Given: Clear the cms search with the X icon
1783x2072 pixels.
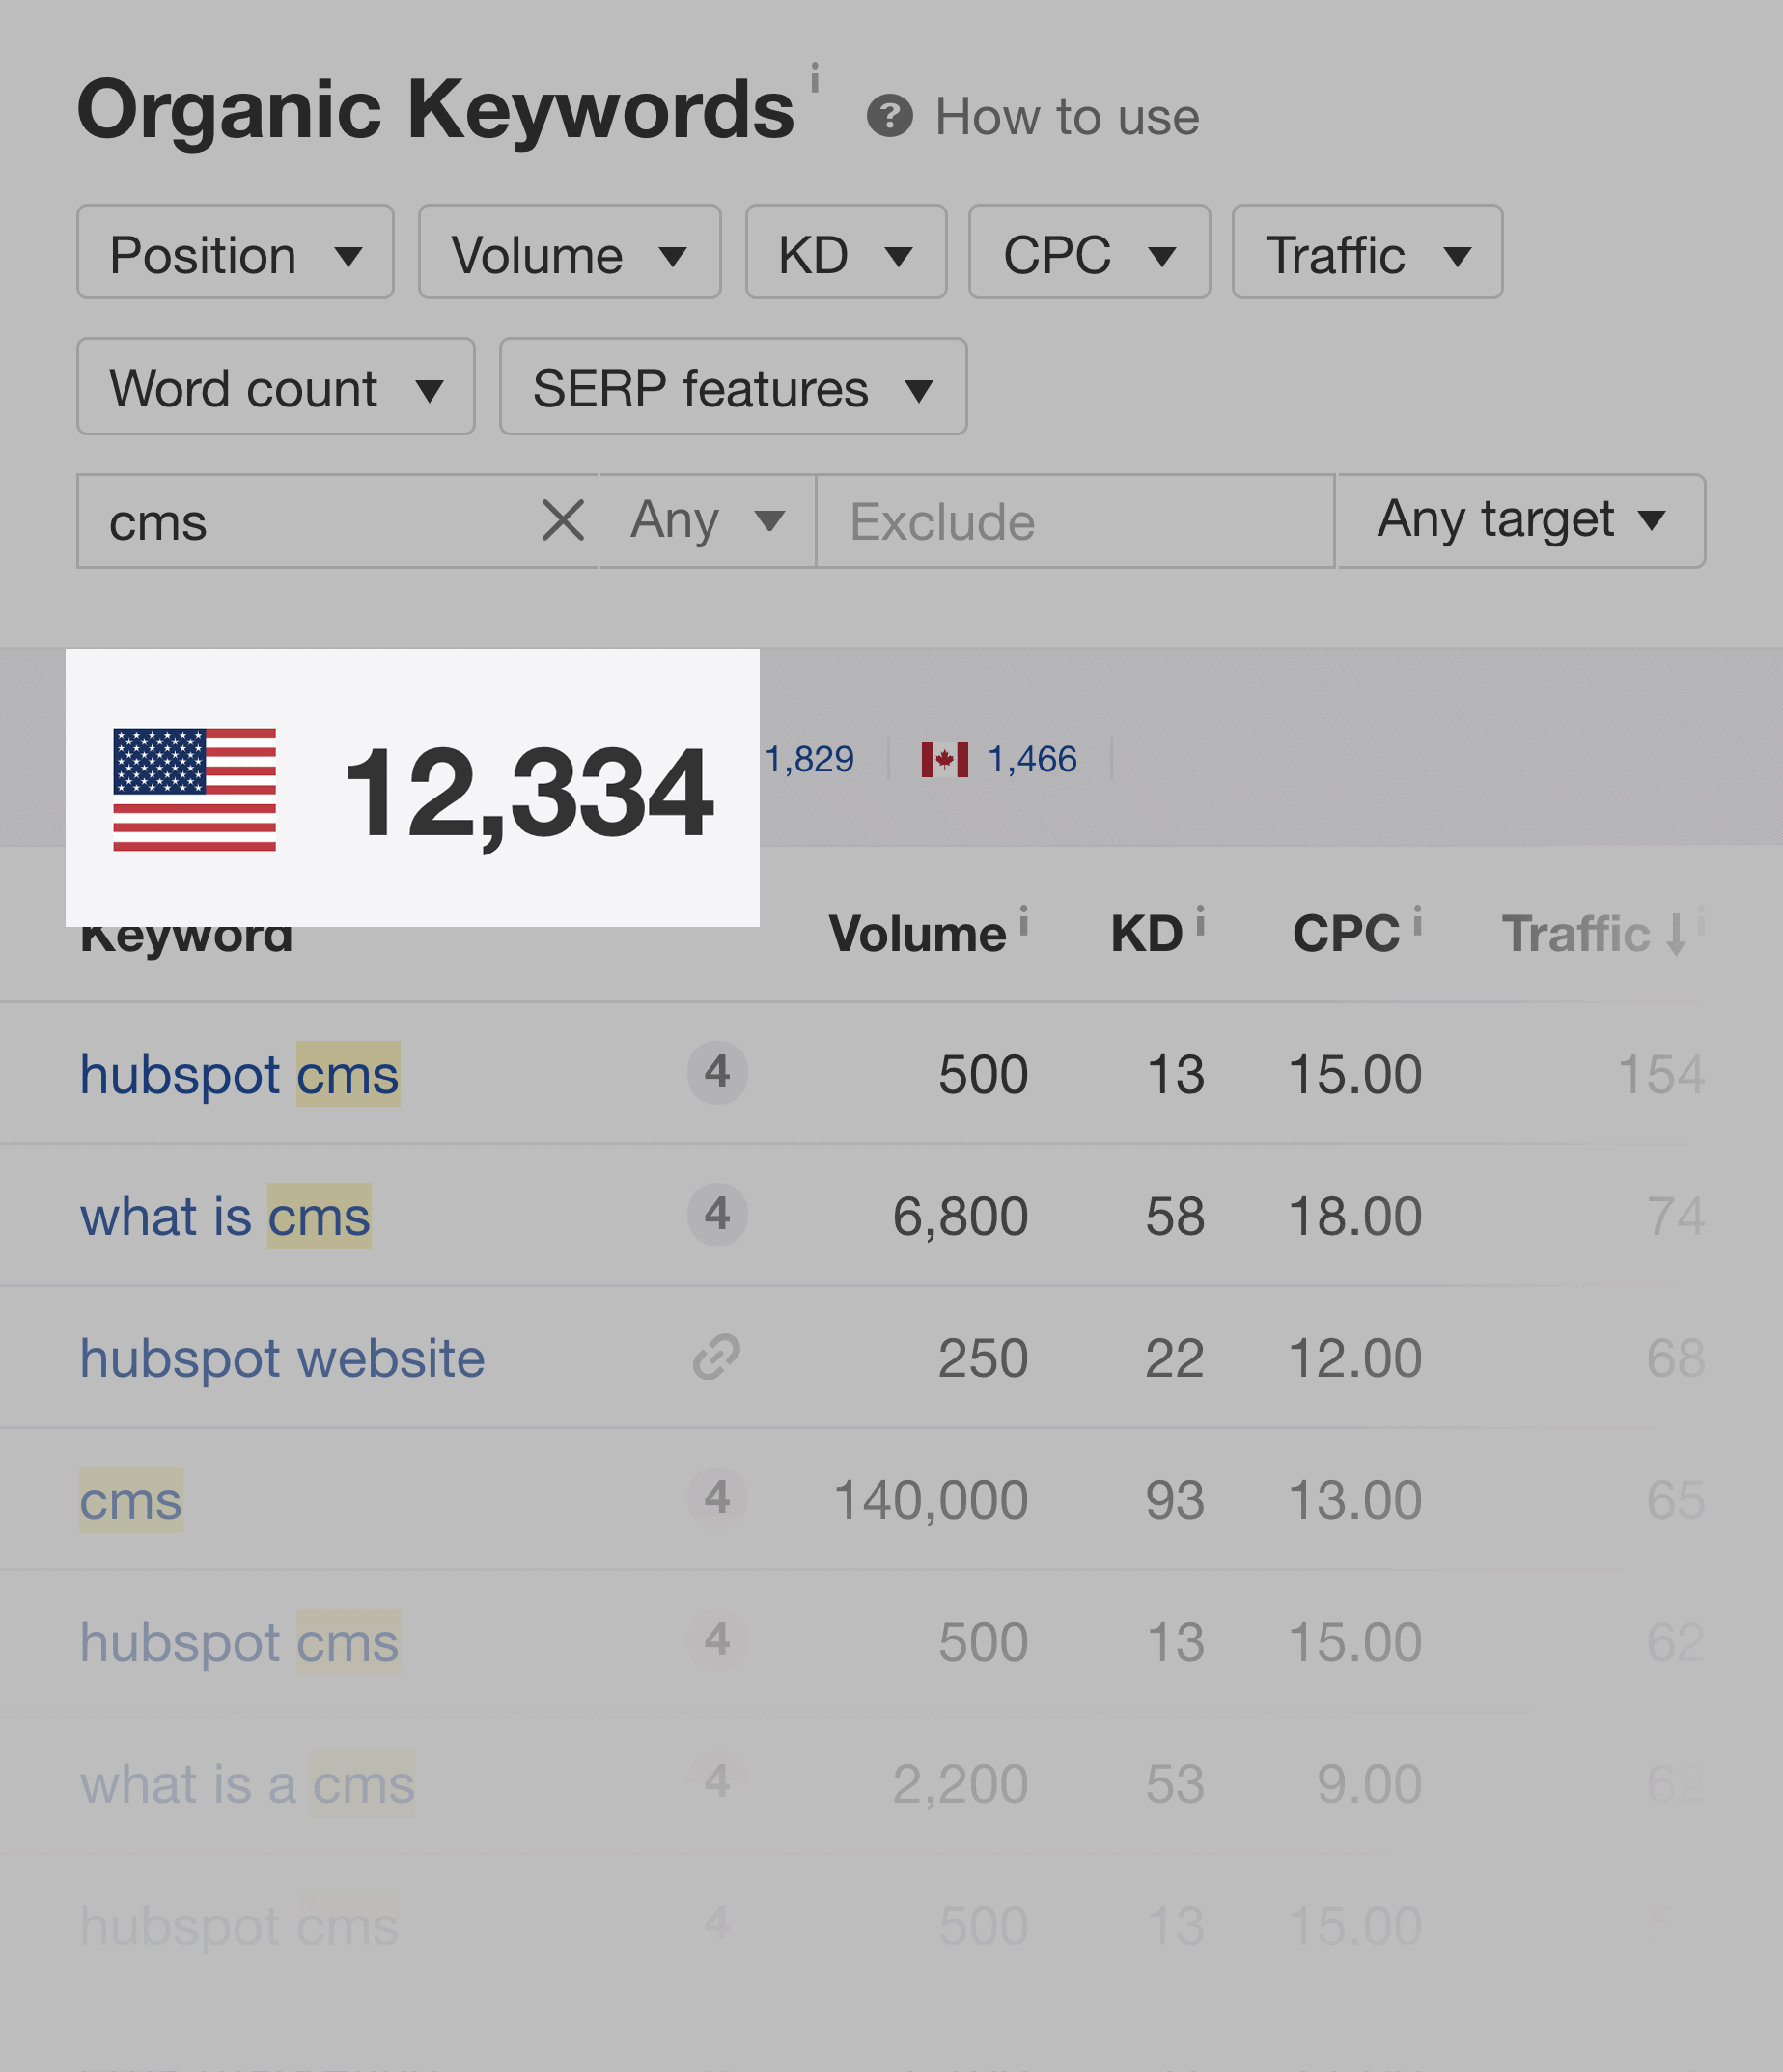Looking at the screenshot, I should 563,521.
